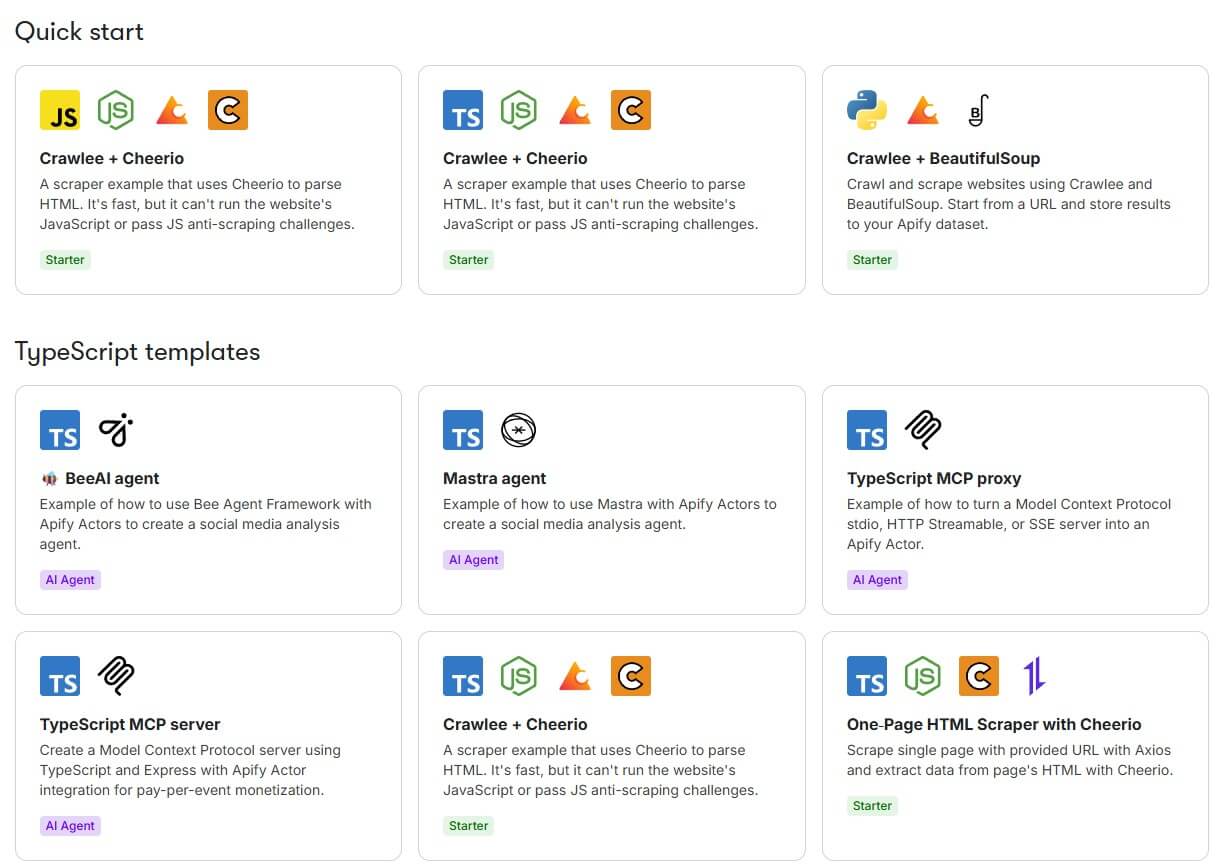This screenshot has width=1228, height=867.
Task: Click Node.js icon in Quick start TypeScript Cheerio card
Action: [519, 110]
